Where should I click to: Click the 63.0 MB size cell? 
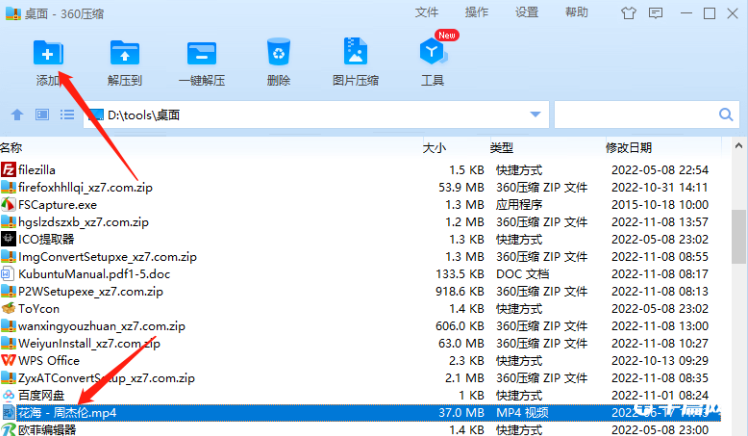coord(461,343)
